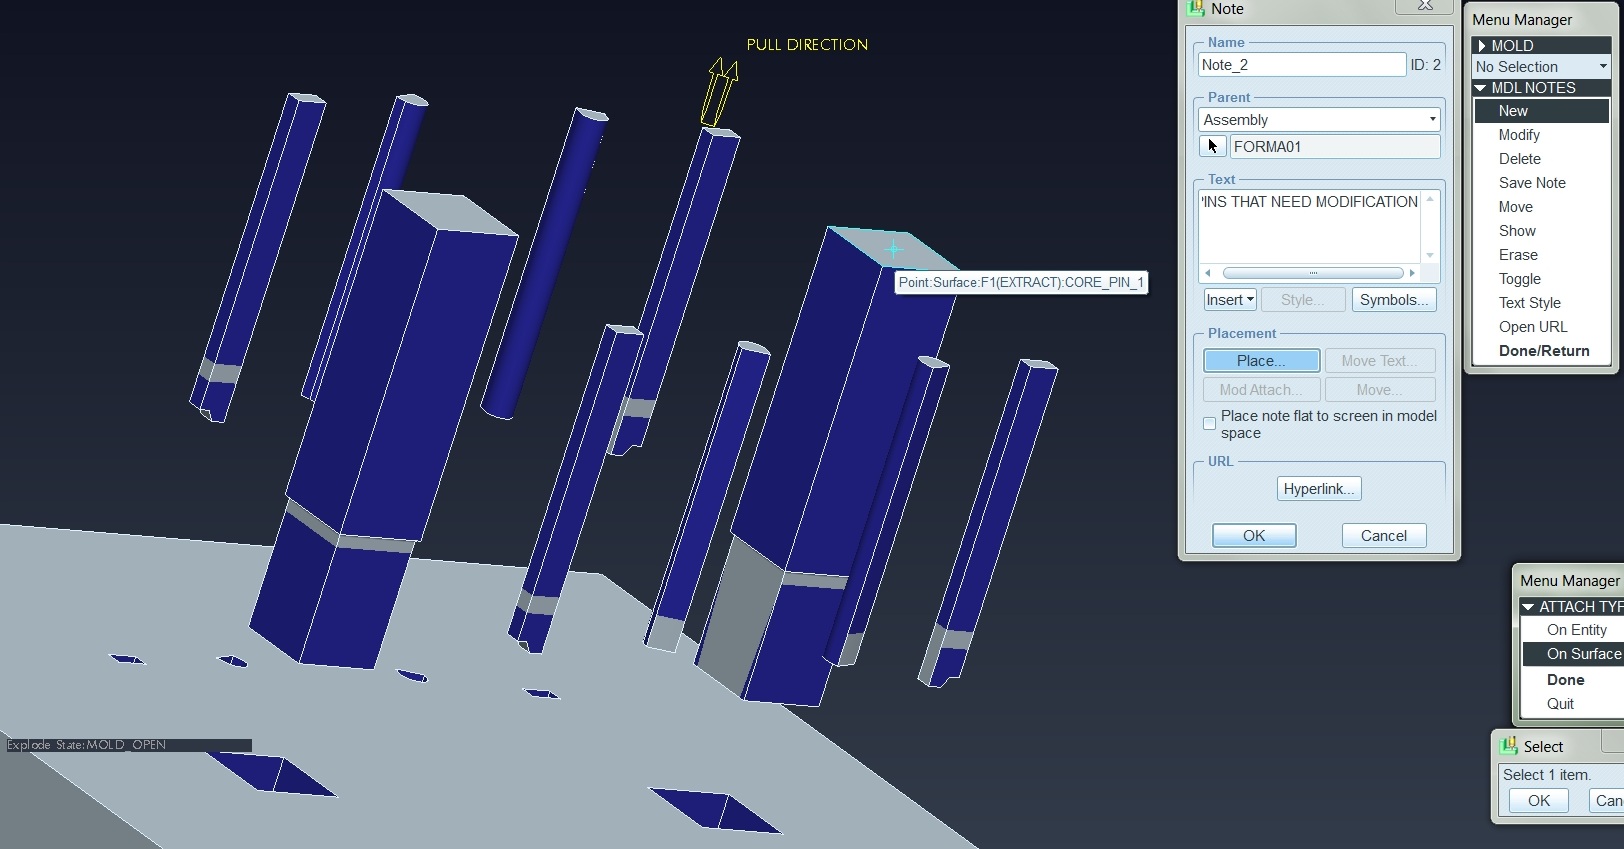This screenshot has height=849, width=1624.
Task: Collapse the ATTACH TYPE menu section
Action: point(1528,607)
